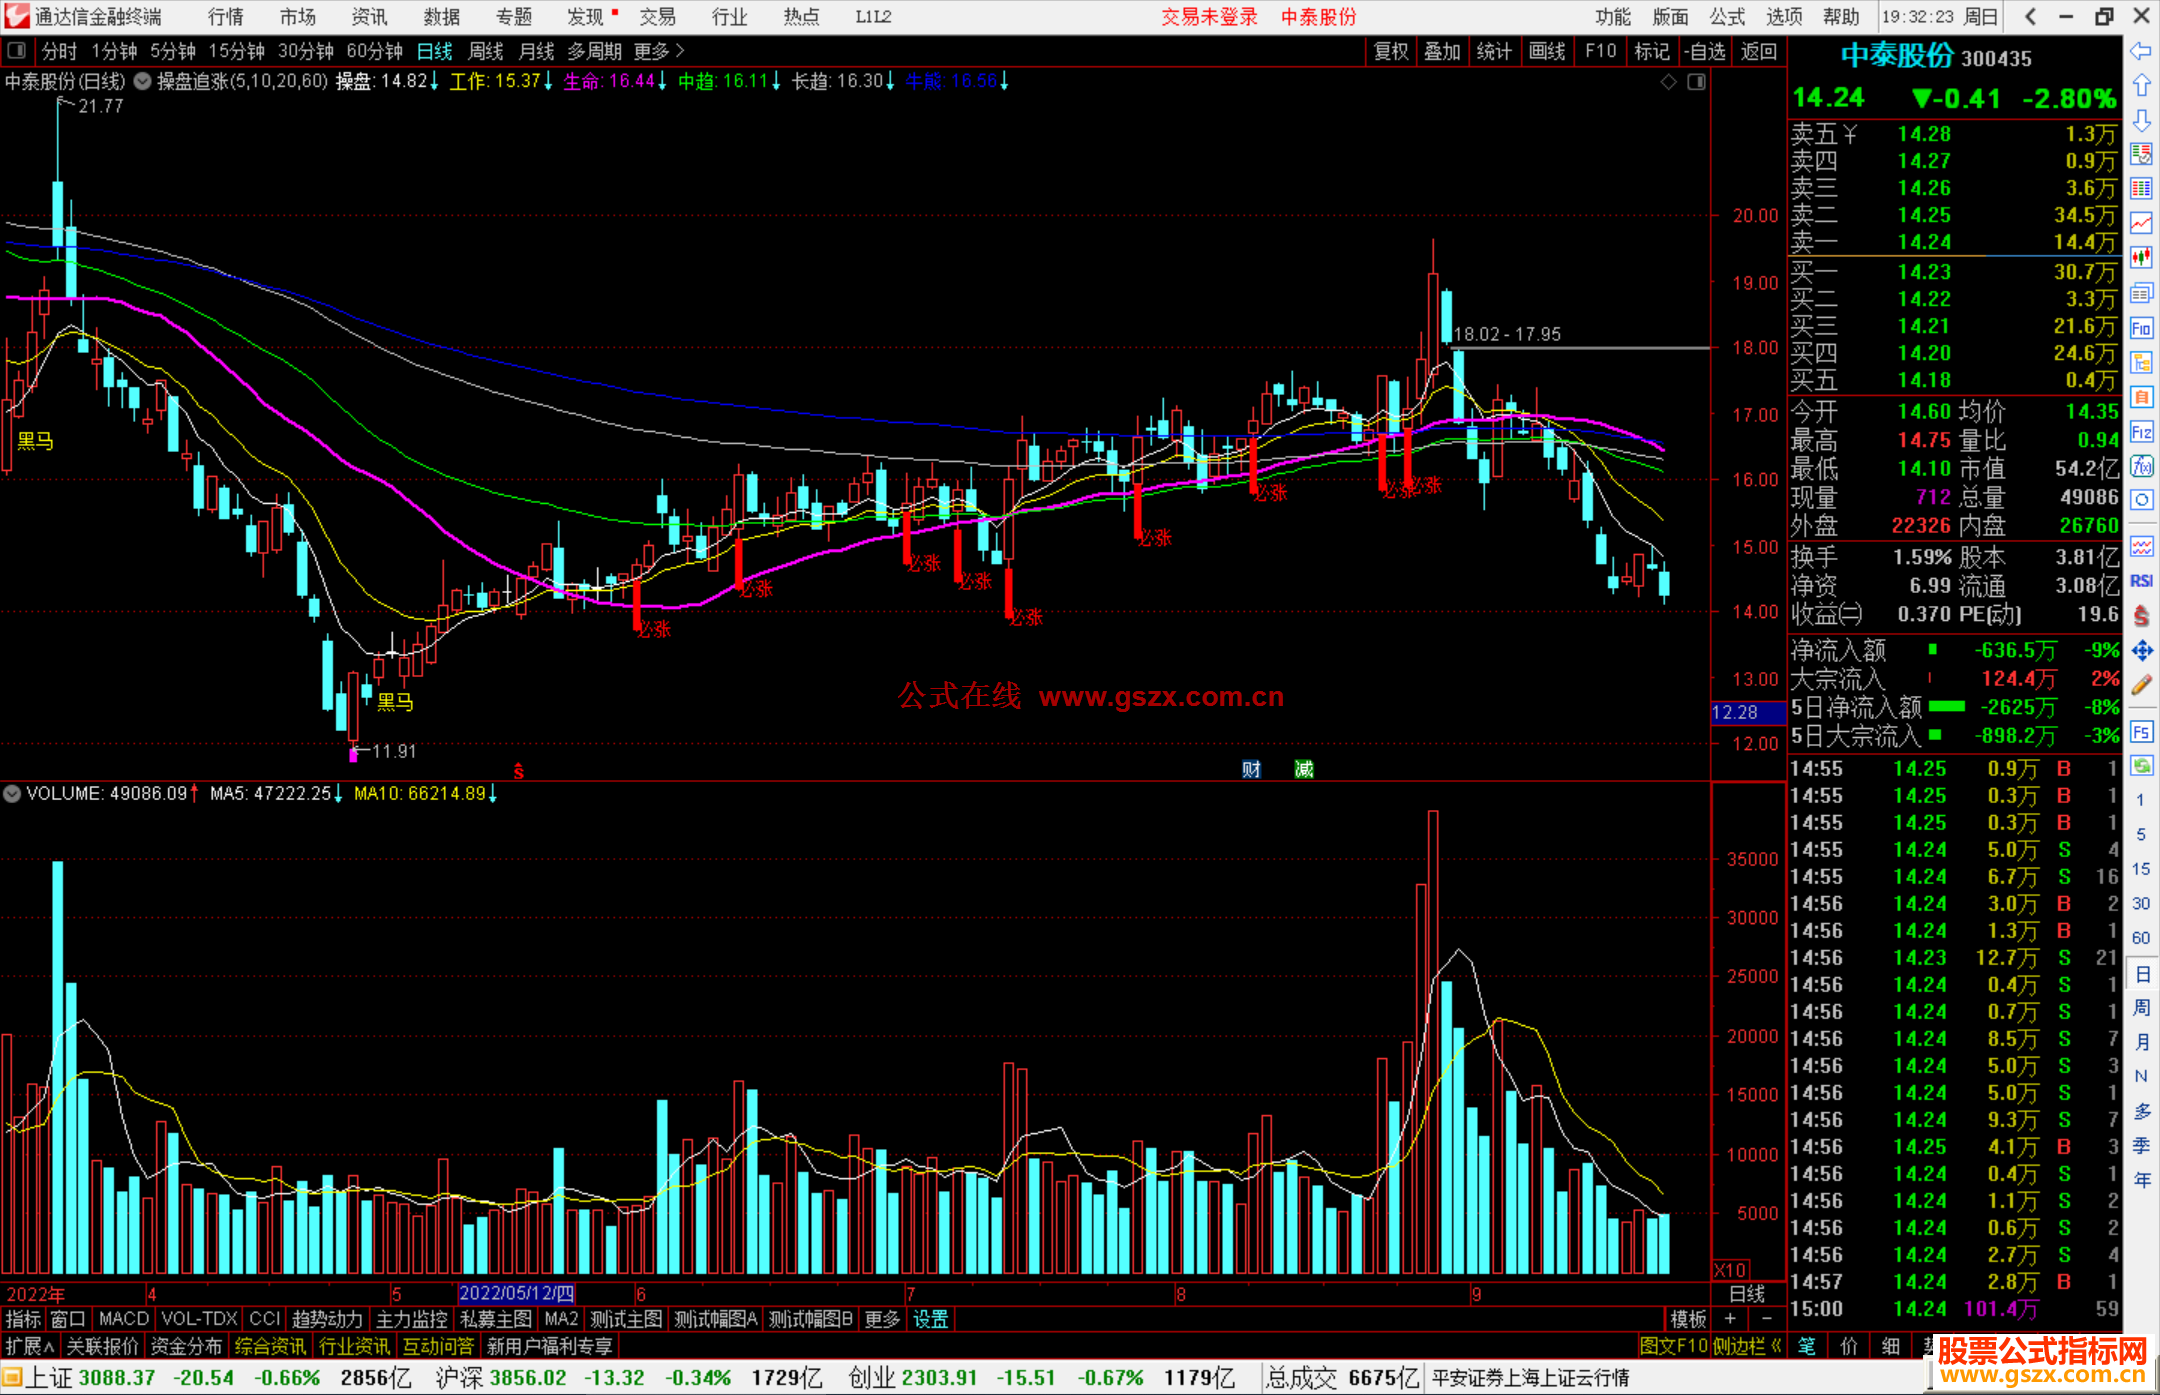Click the 财 marker on price chart
The width and height of the screenshot is (2160, 1395).
[1251, 769]
